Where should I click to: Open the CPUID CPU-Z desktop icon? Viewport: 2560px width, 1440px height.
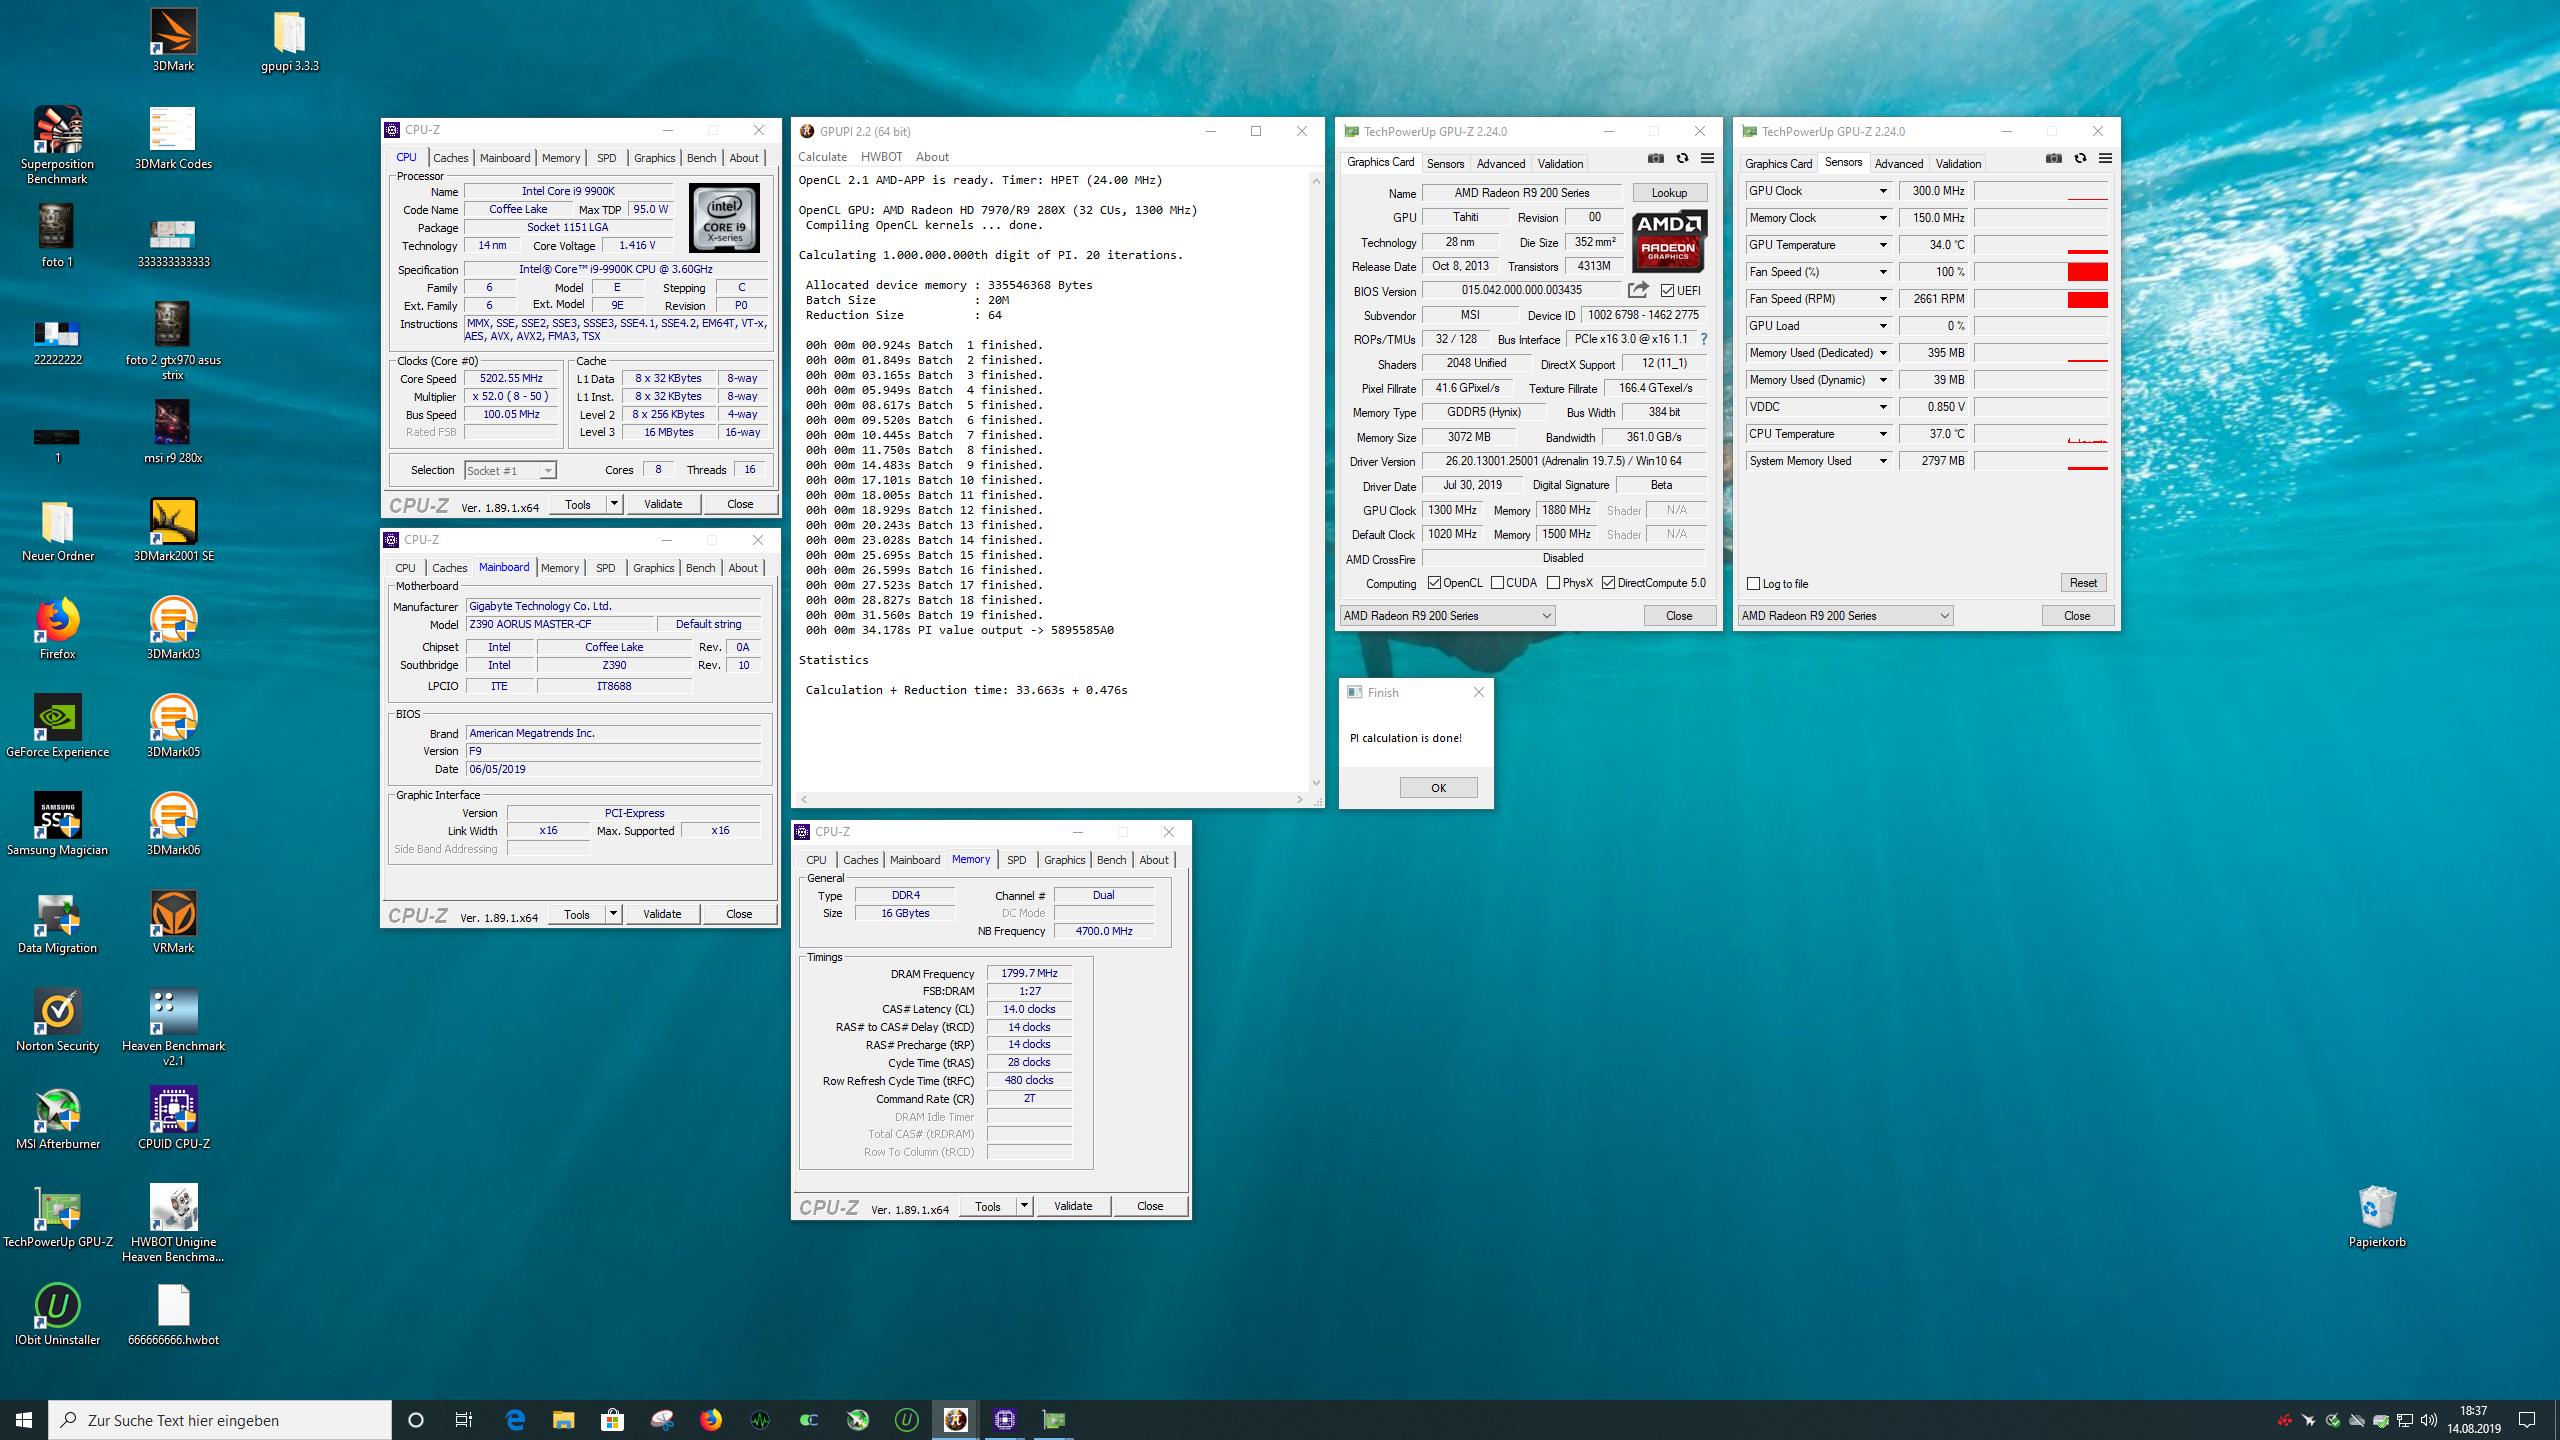click(173, 1119)
